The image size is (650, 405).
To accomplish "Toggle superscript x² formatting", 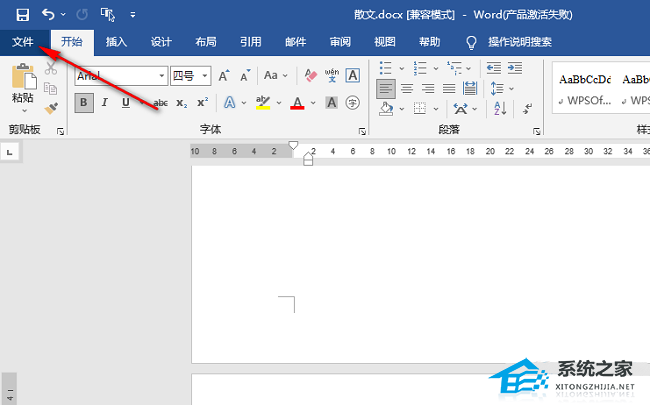I will [202, 102].
